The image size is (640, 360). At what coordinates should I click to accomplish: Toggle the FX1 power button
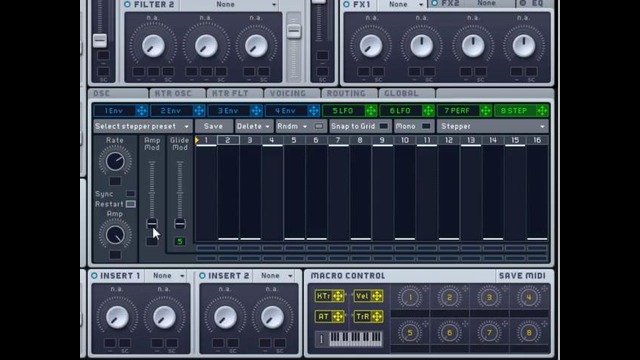(347, 4)
